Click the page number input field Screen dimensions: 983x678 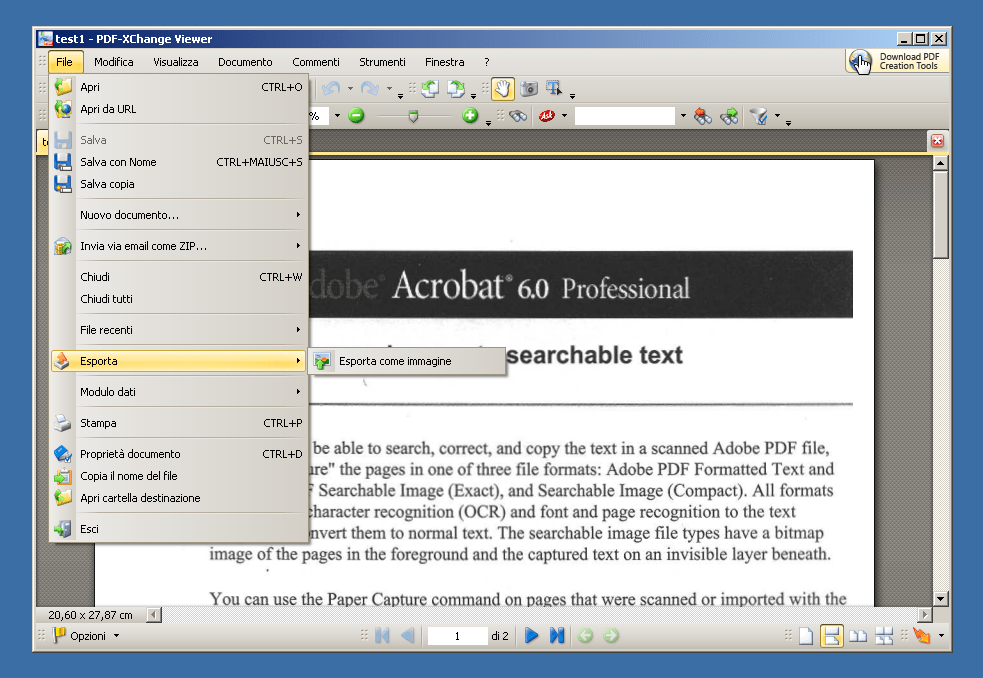(459, 635)
